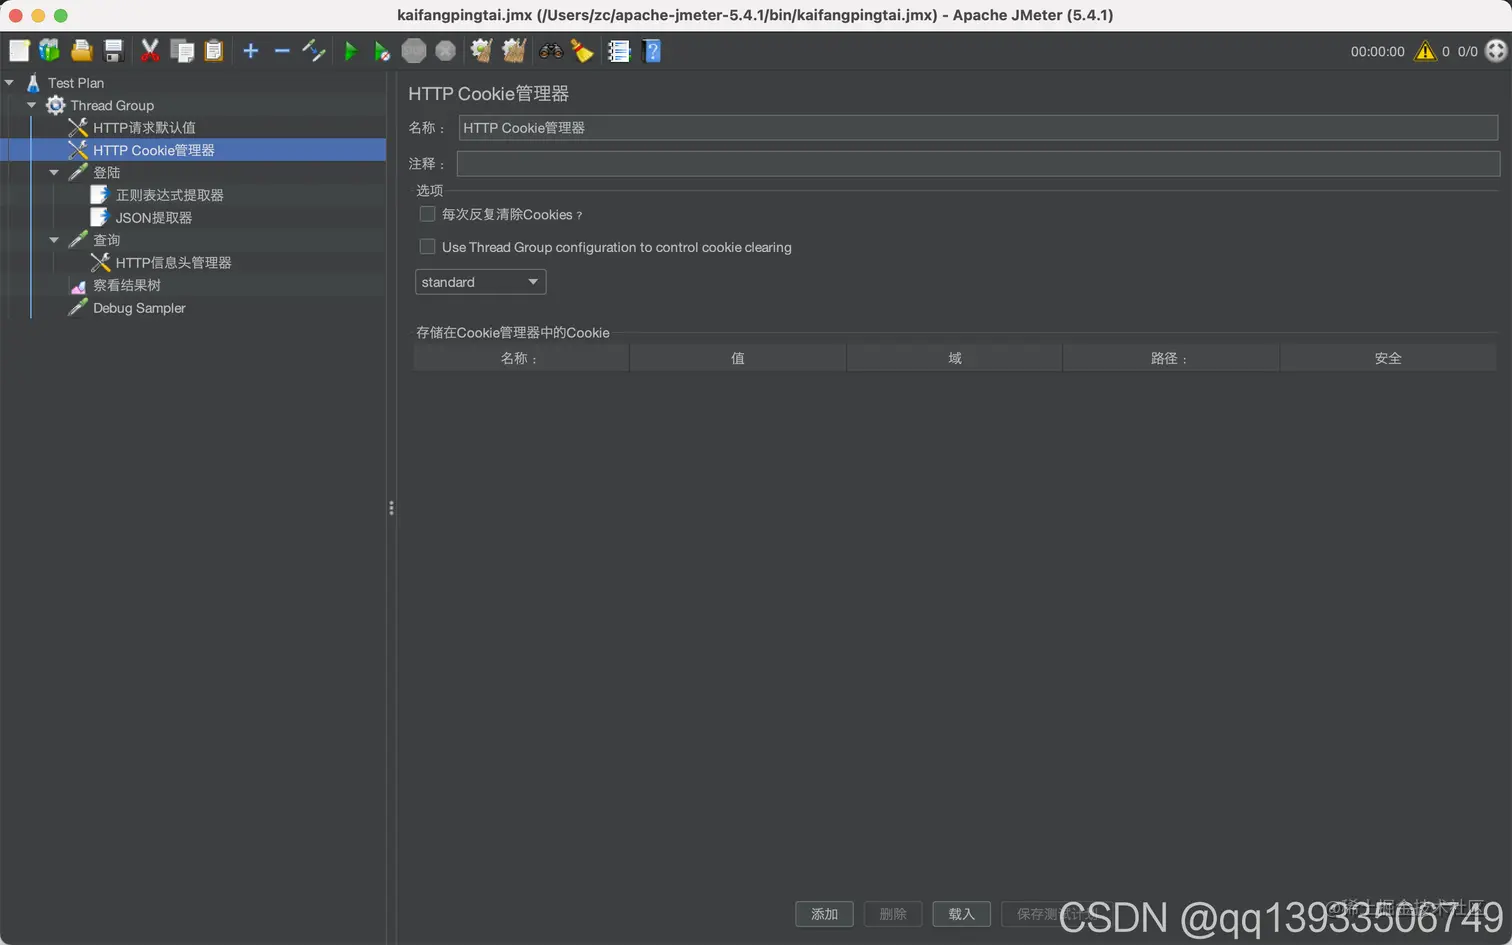1512x945 pixels.
Task: Cut selected element with scissors icon
Action: (150, 51)
